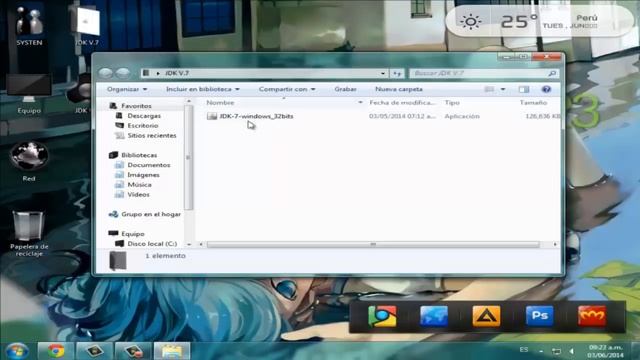The height and width of the screenshot is (360, 640).
Task: Click the network icon in system tray
Action: 556,351
